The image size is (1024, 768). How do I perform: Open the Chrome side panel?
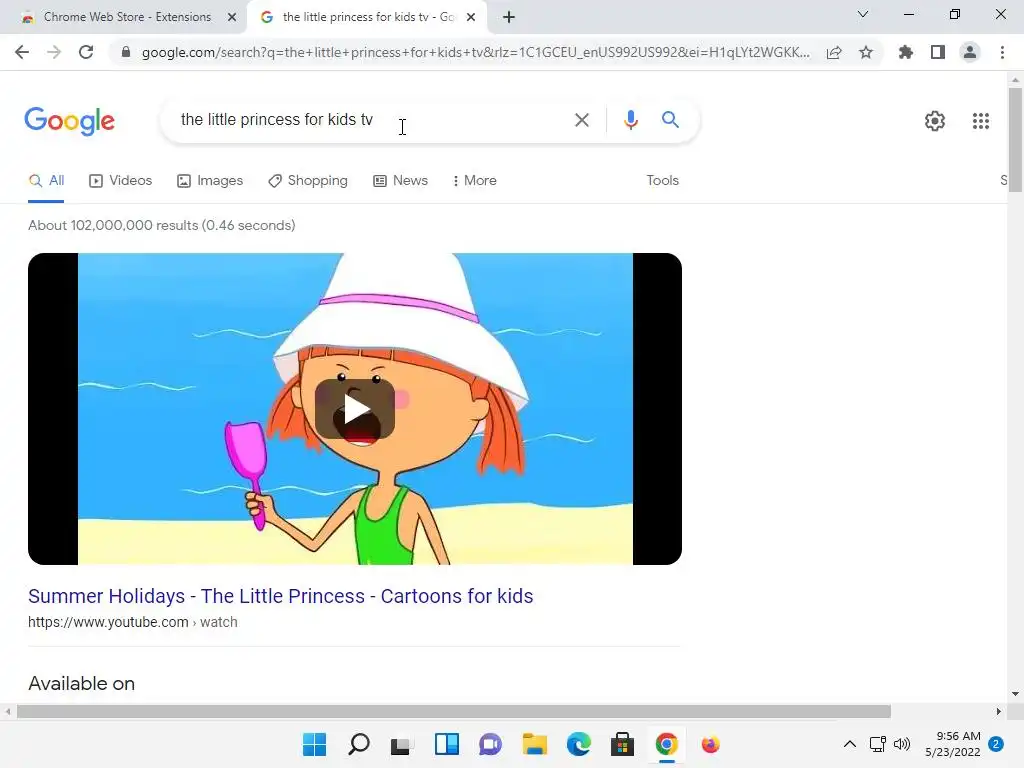(938, 52)
